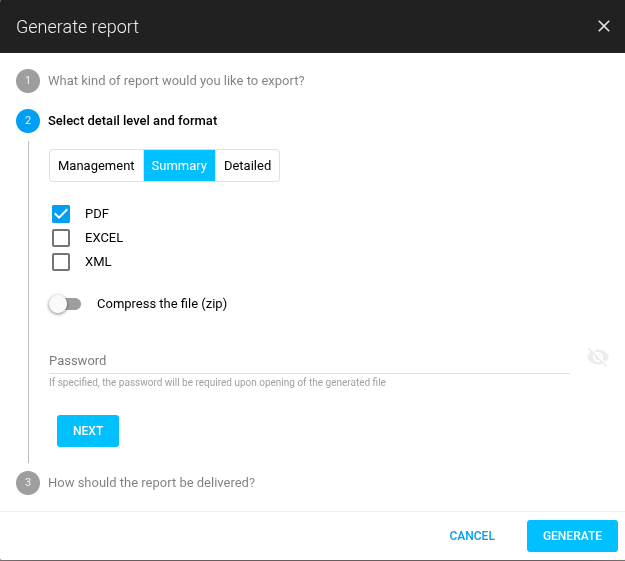
Task: Toggle password visibility eye icon
Action: (598, 358)
